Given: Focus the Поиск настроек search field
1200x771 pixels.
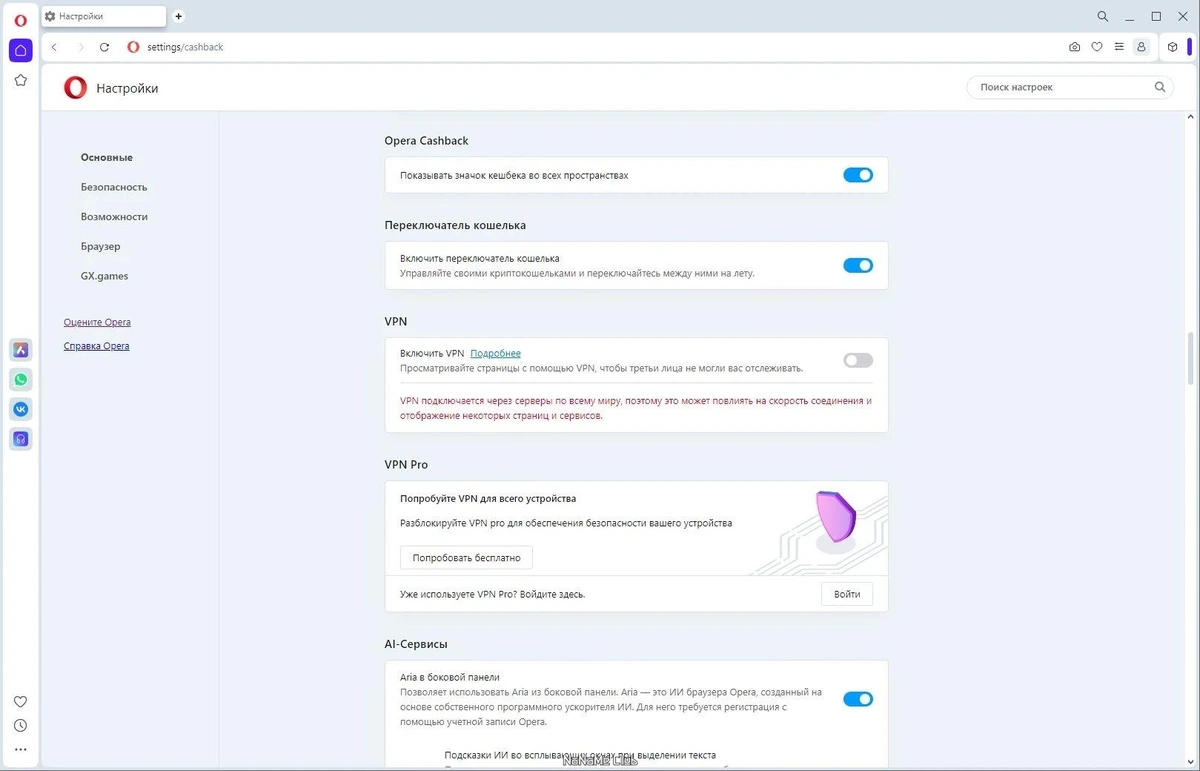Looking at the screenshot, I should [x=1070, y=87].
